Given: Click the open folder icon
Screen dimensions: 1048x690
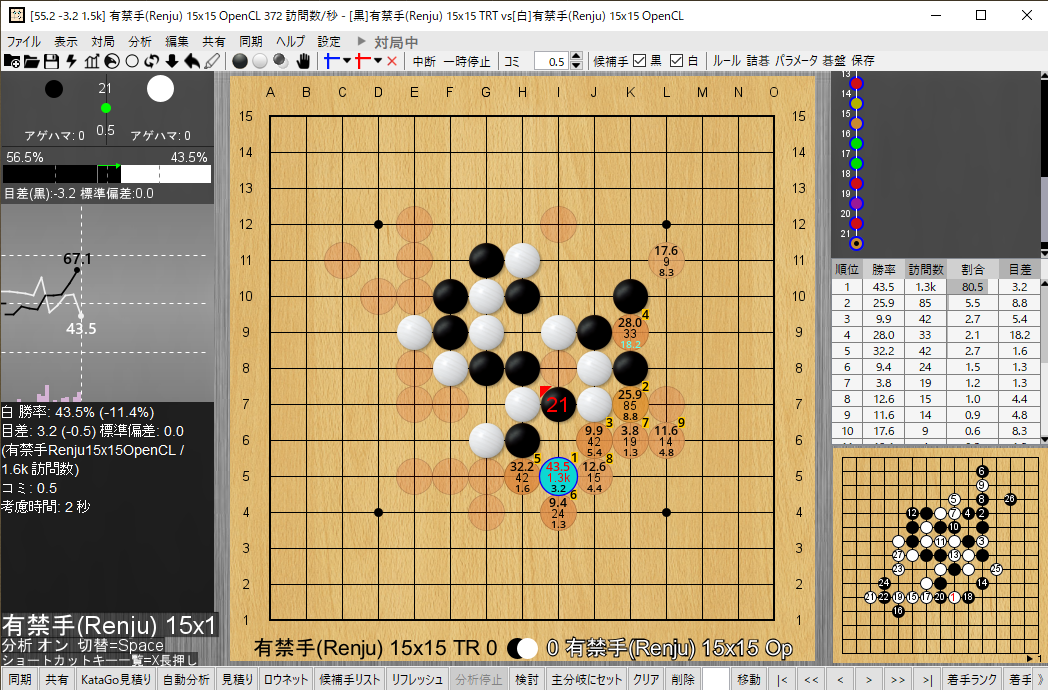Looking at the screenshot, I should tap(32, 61).
